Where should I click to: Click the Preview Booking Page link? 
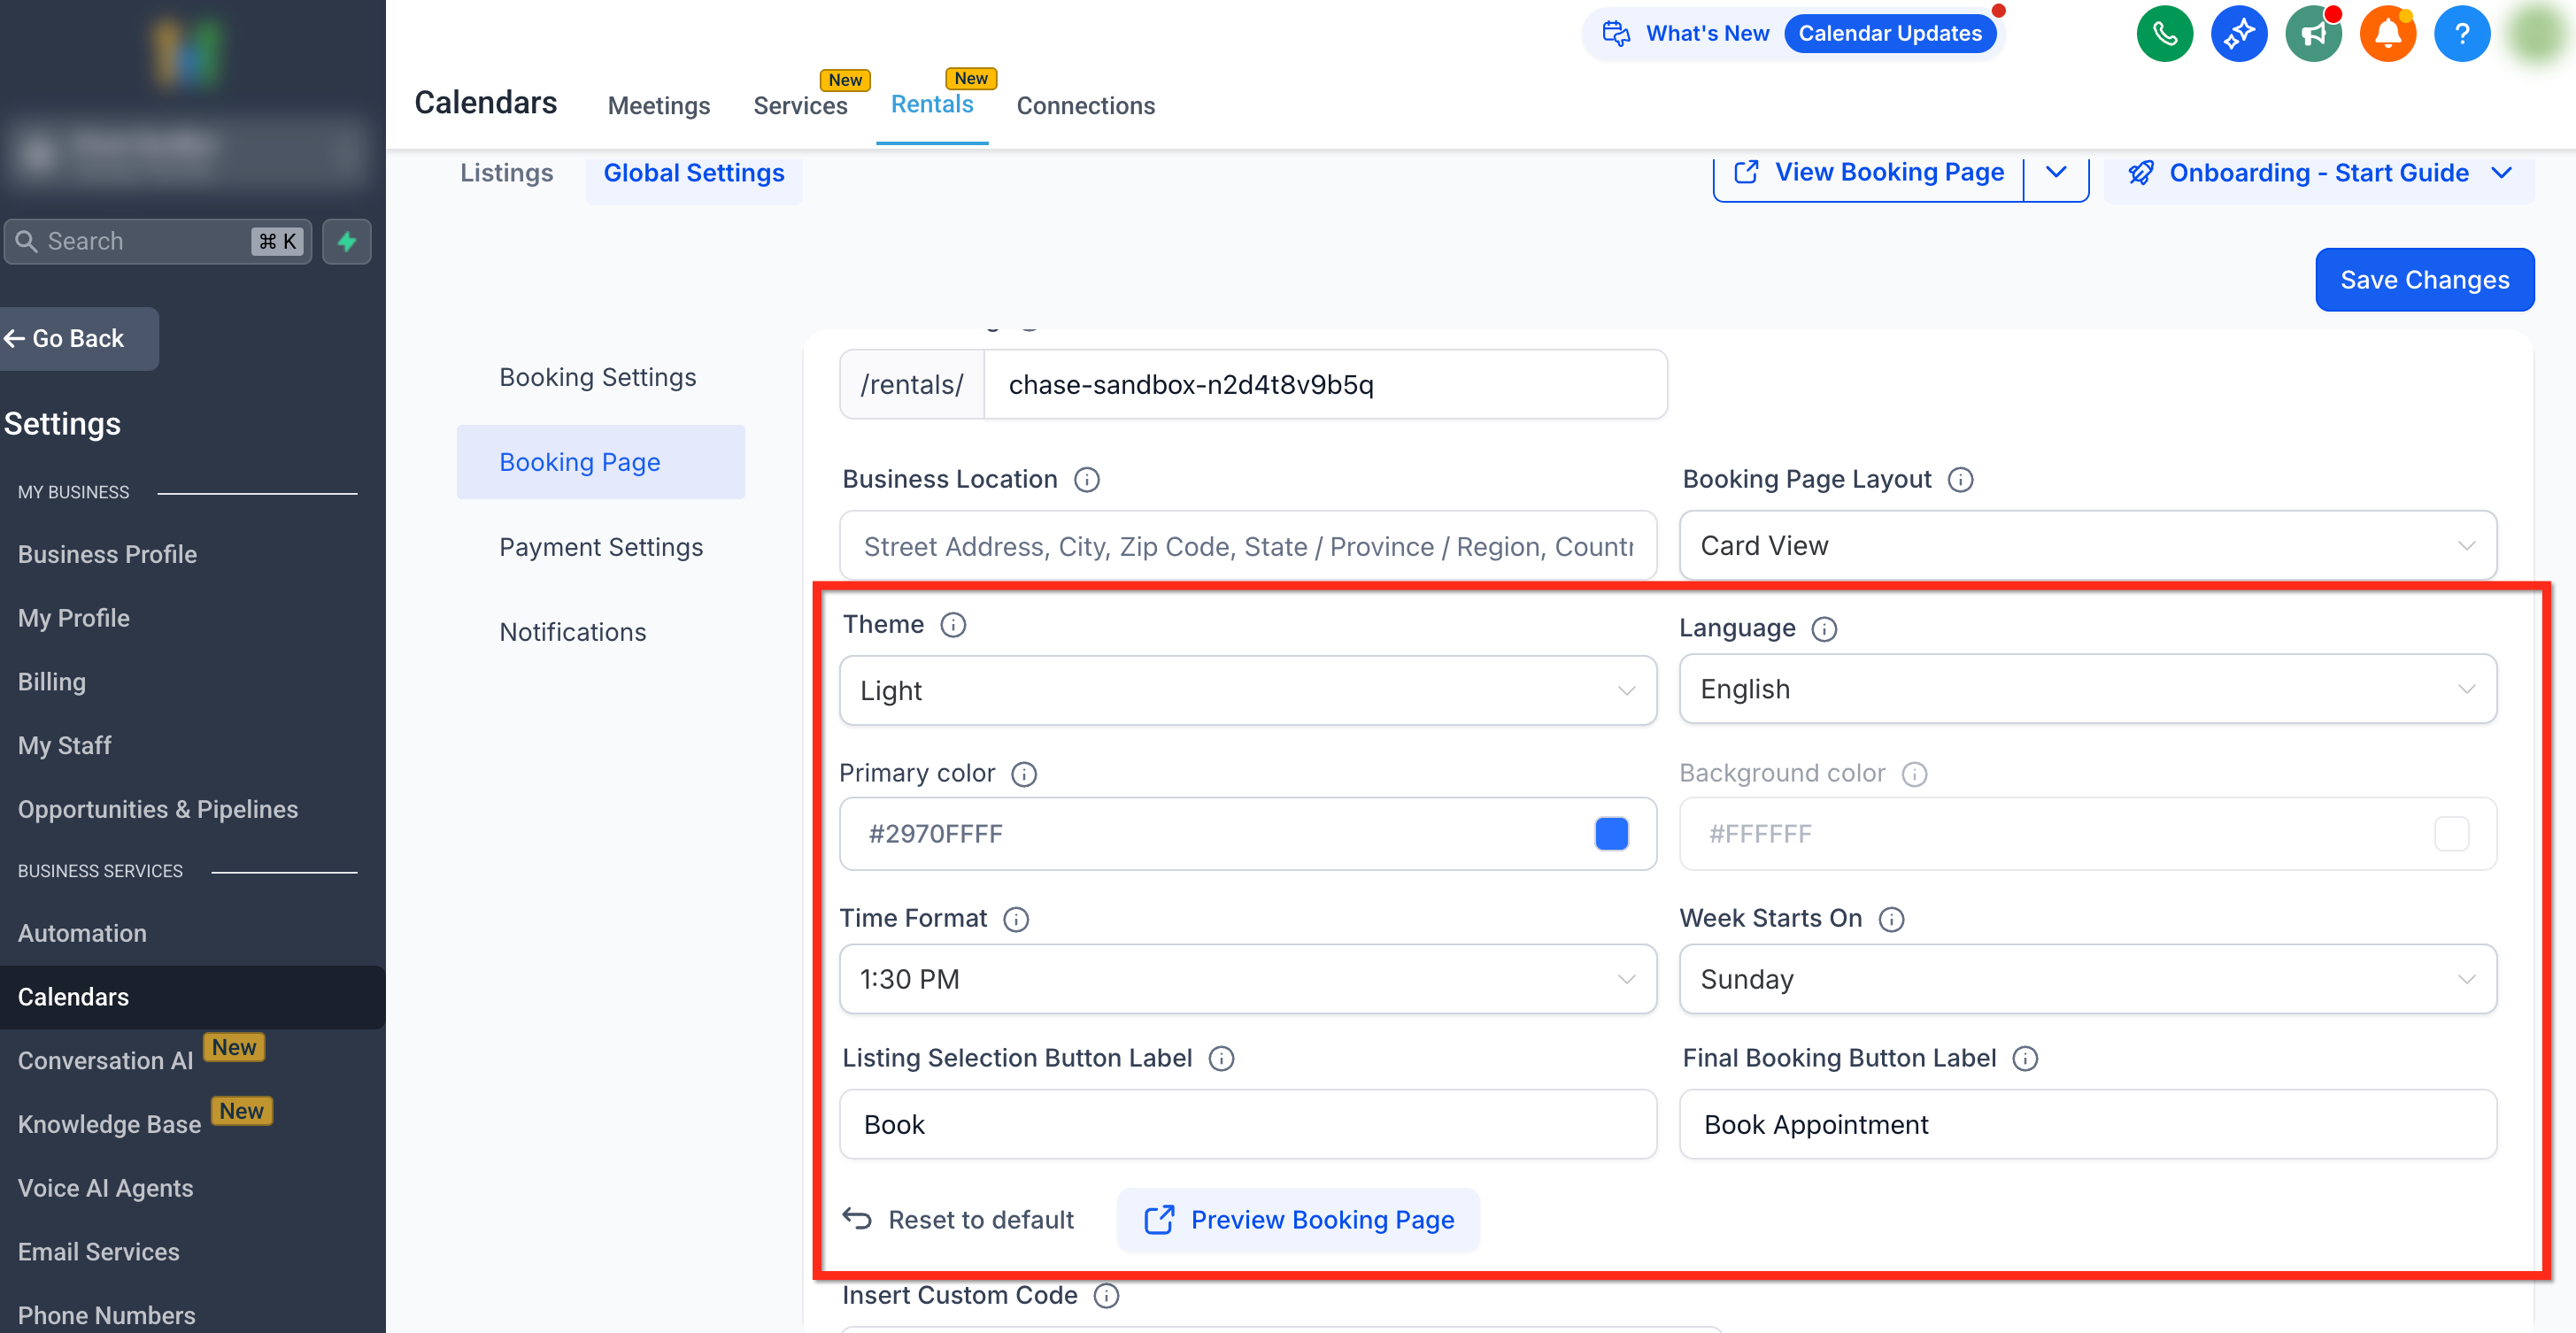pyautogui.click(x=1299, y=1220)
